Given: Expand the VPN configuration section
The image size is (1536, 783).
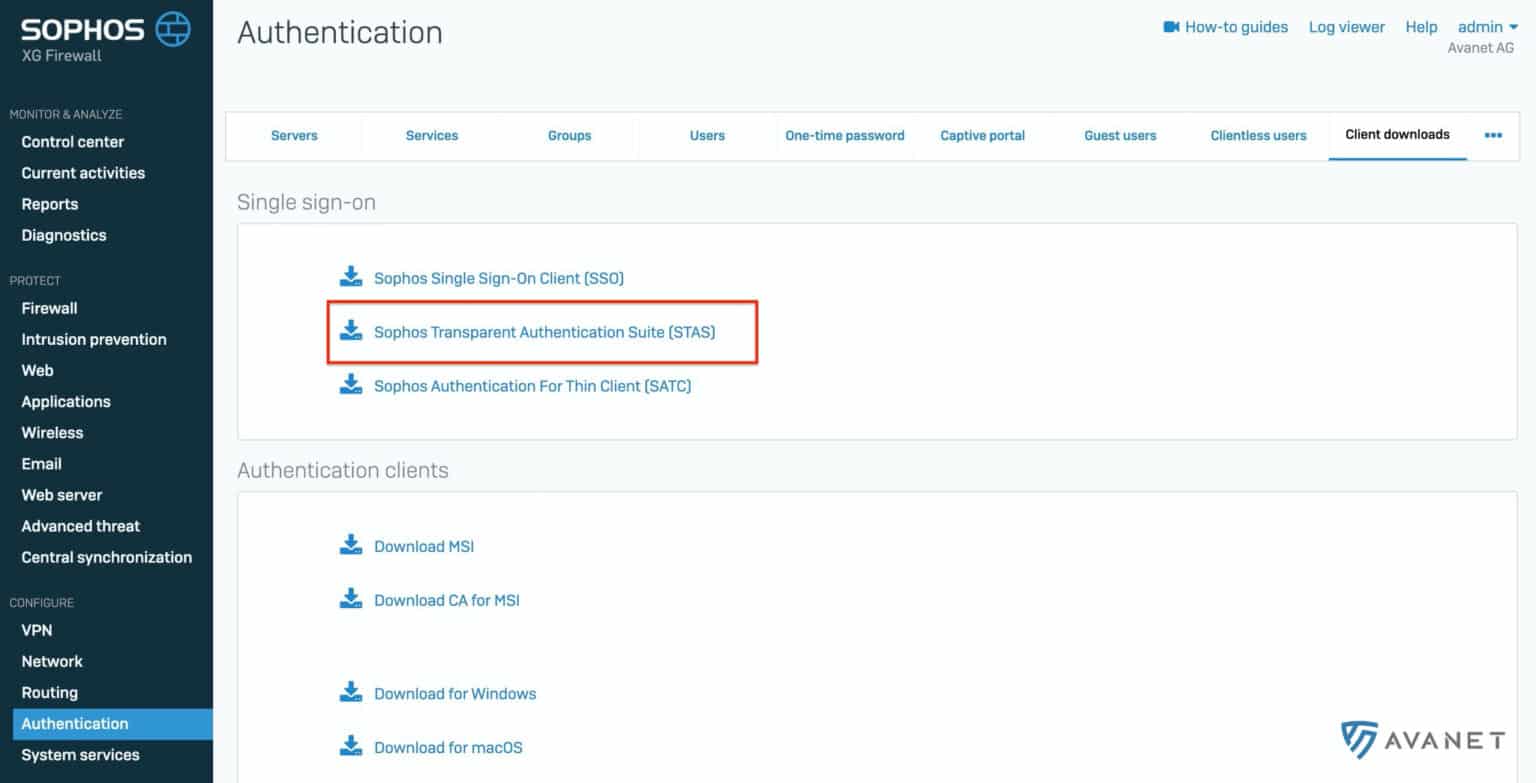Looking at the screenshot, I should click(x=37, y=630).
